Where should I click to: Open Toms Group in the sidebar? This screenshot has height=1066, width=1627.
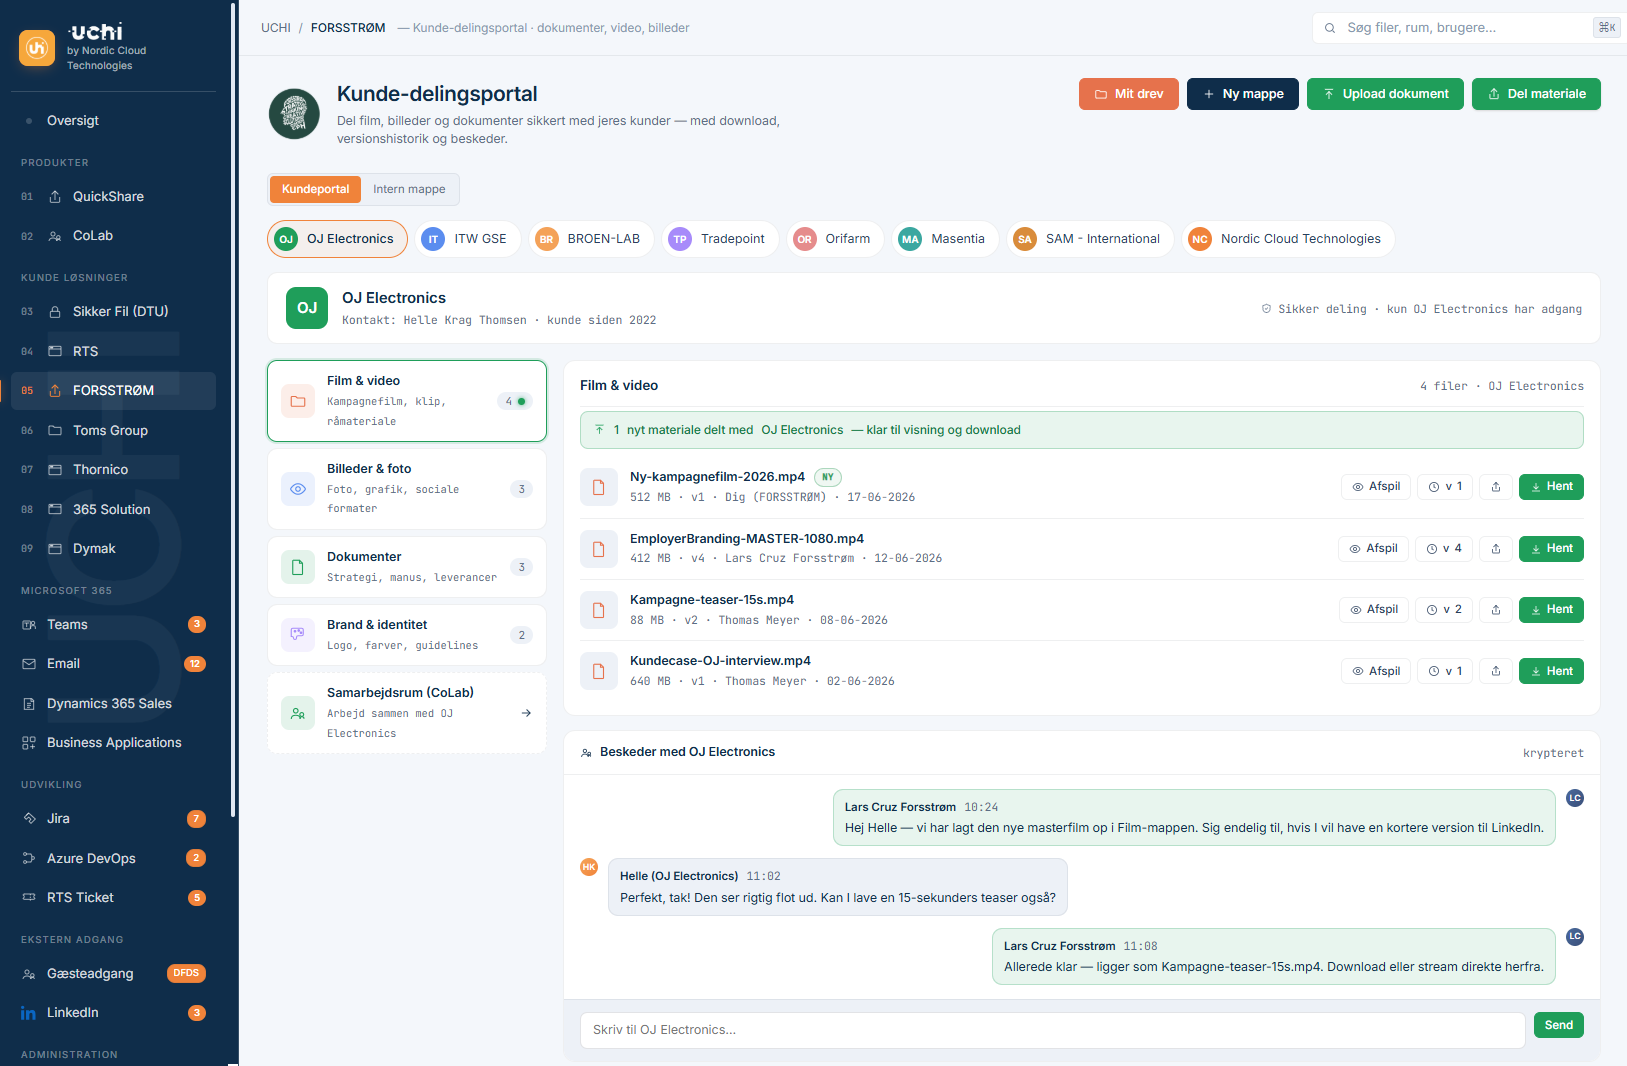click(113, 431)
